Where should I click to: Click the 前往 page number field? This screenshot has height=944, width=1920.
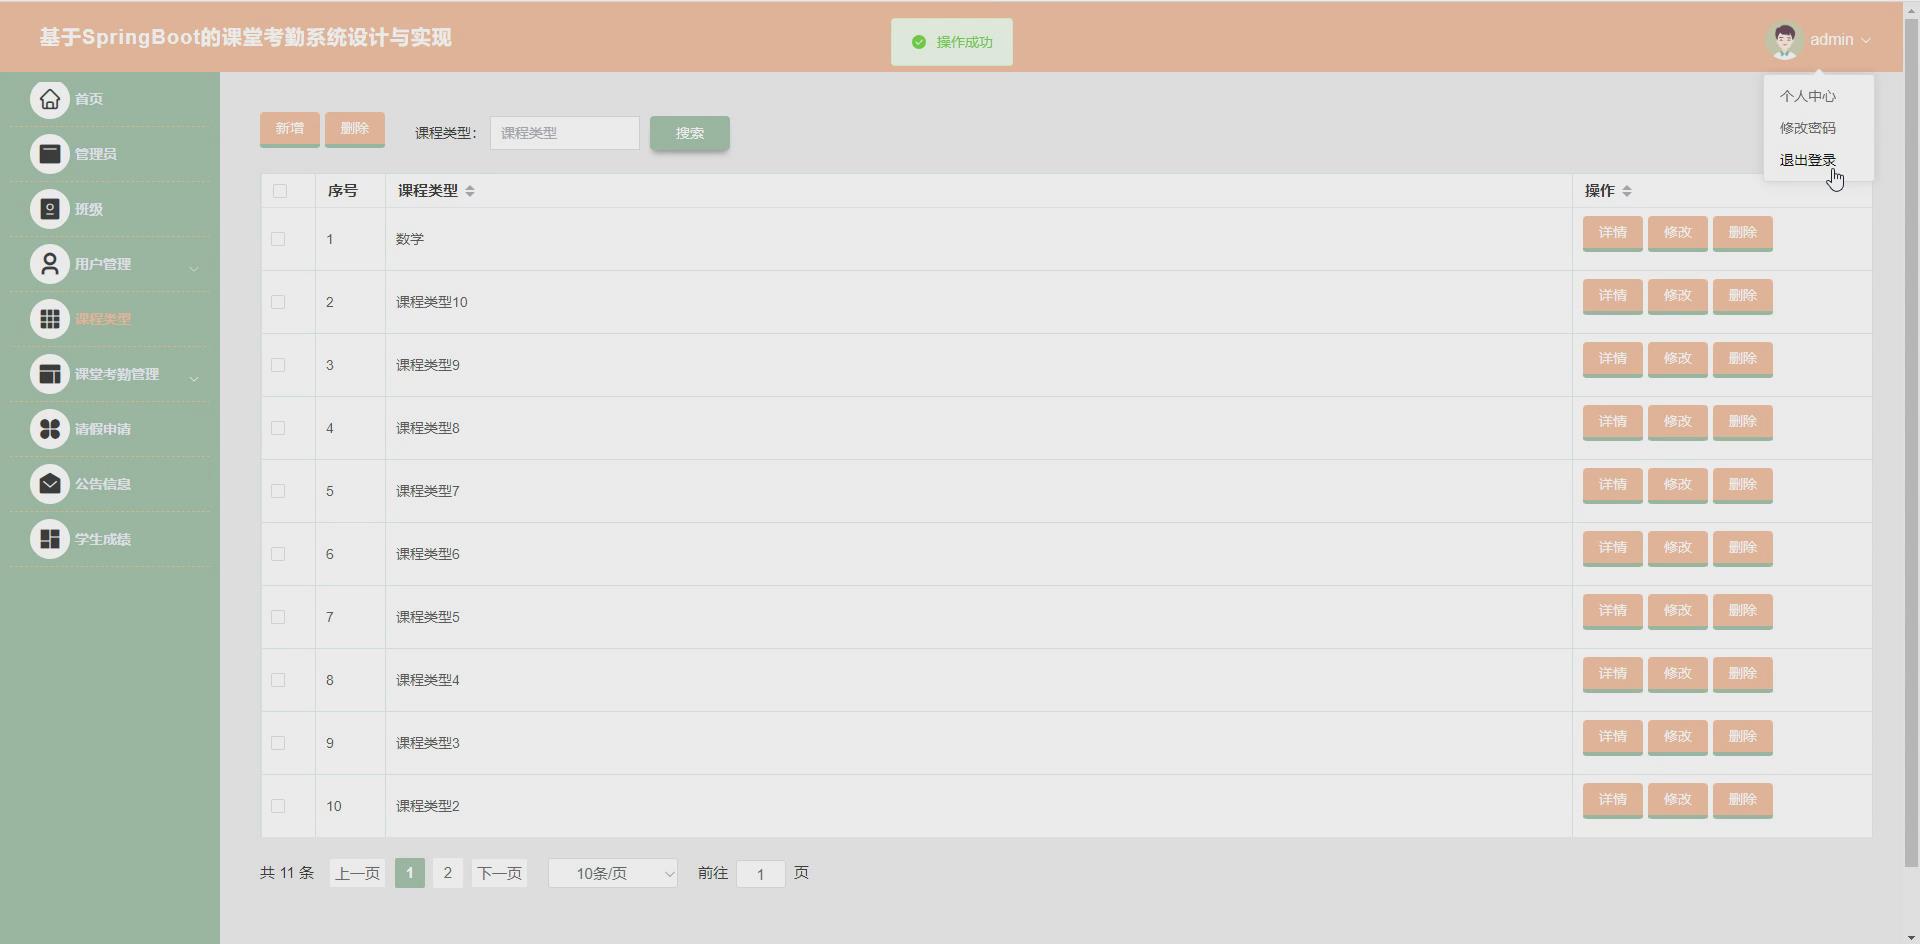pyautogui.click(x=761, y=874)
